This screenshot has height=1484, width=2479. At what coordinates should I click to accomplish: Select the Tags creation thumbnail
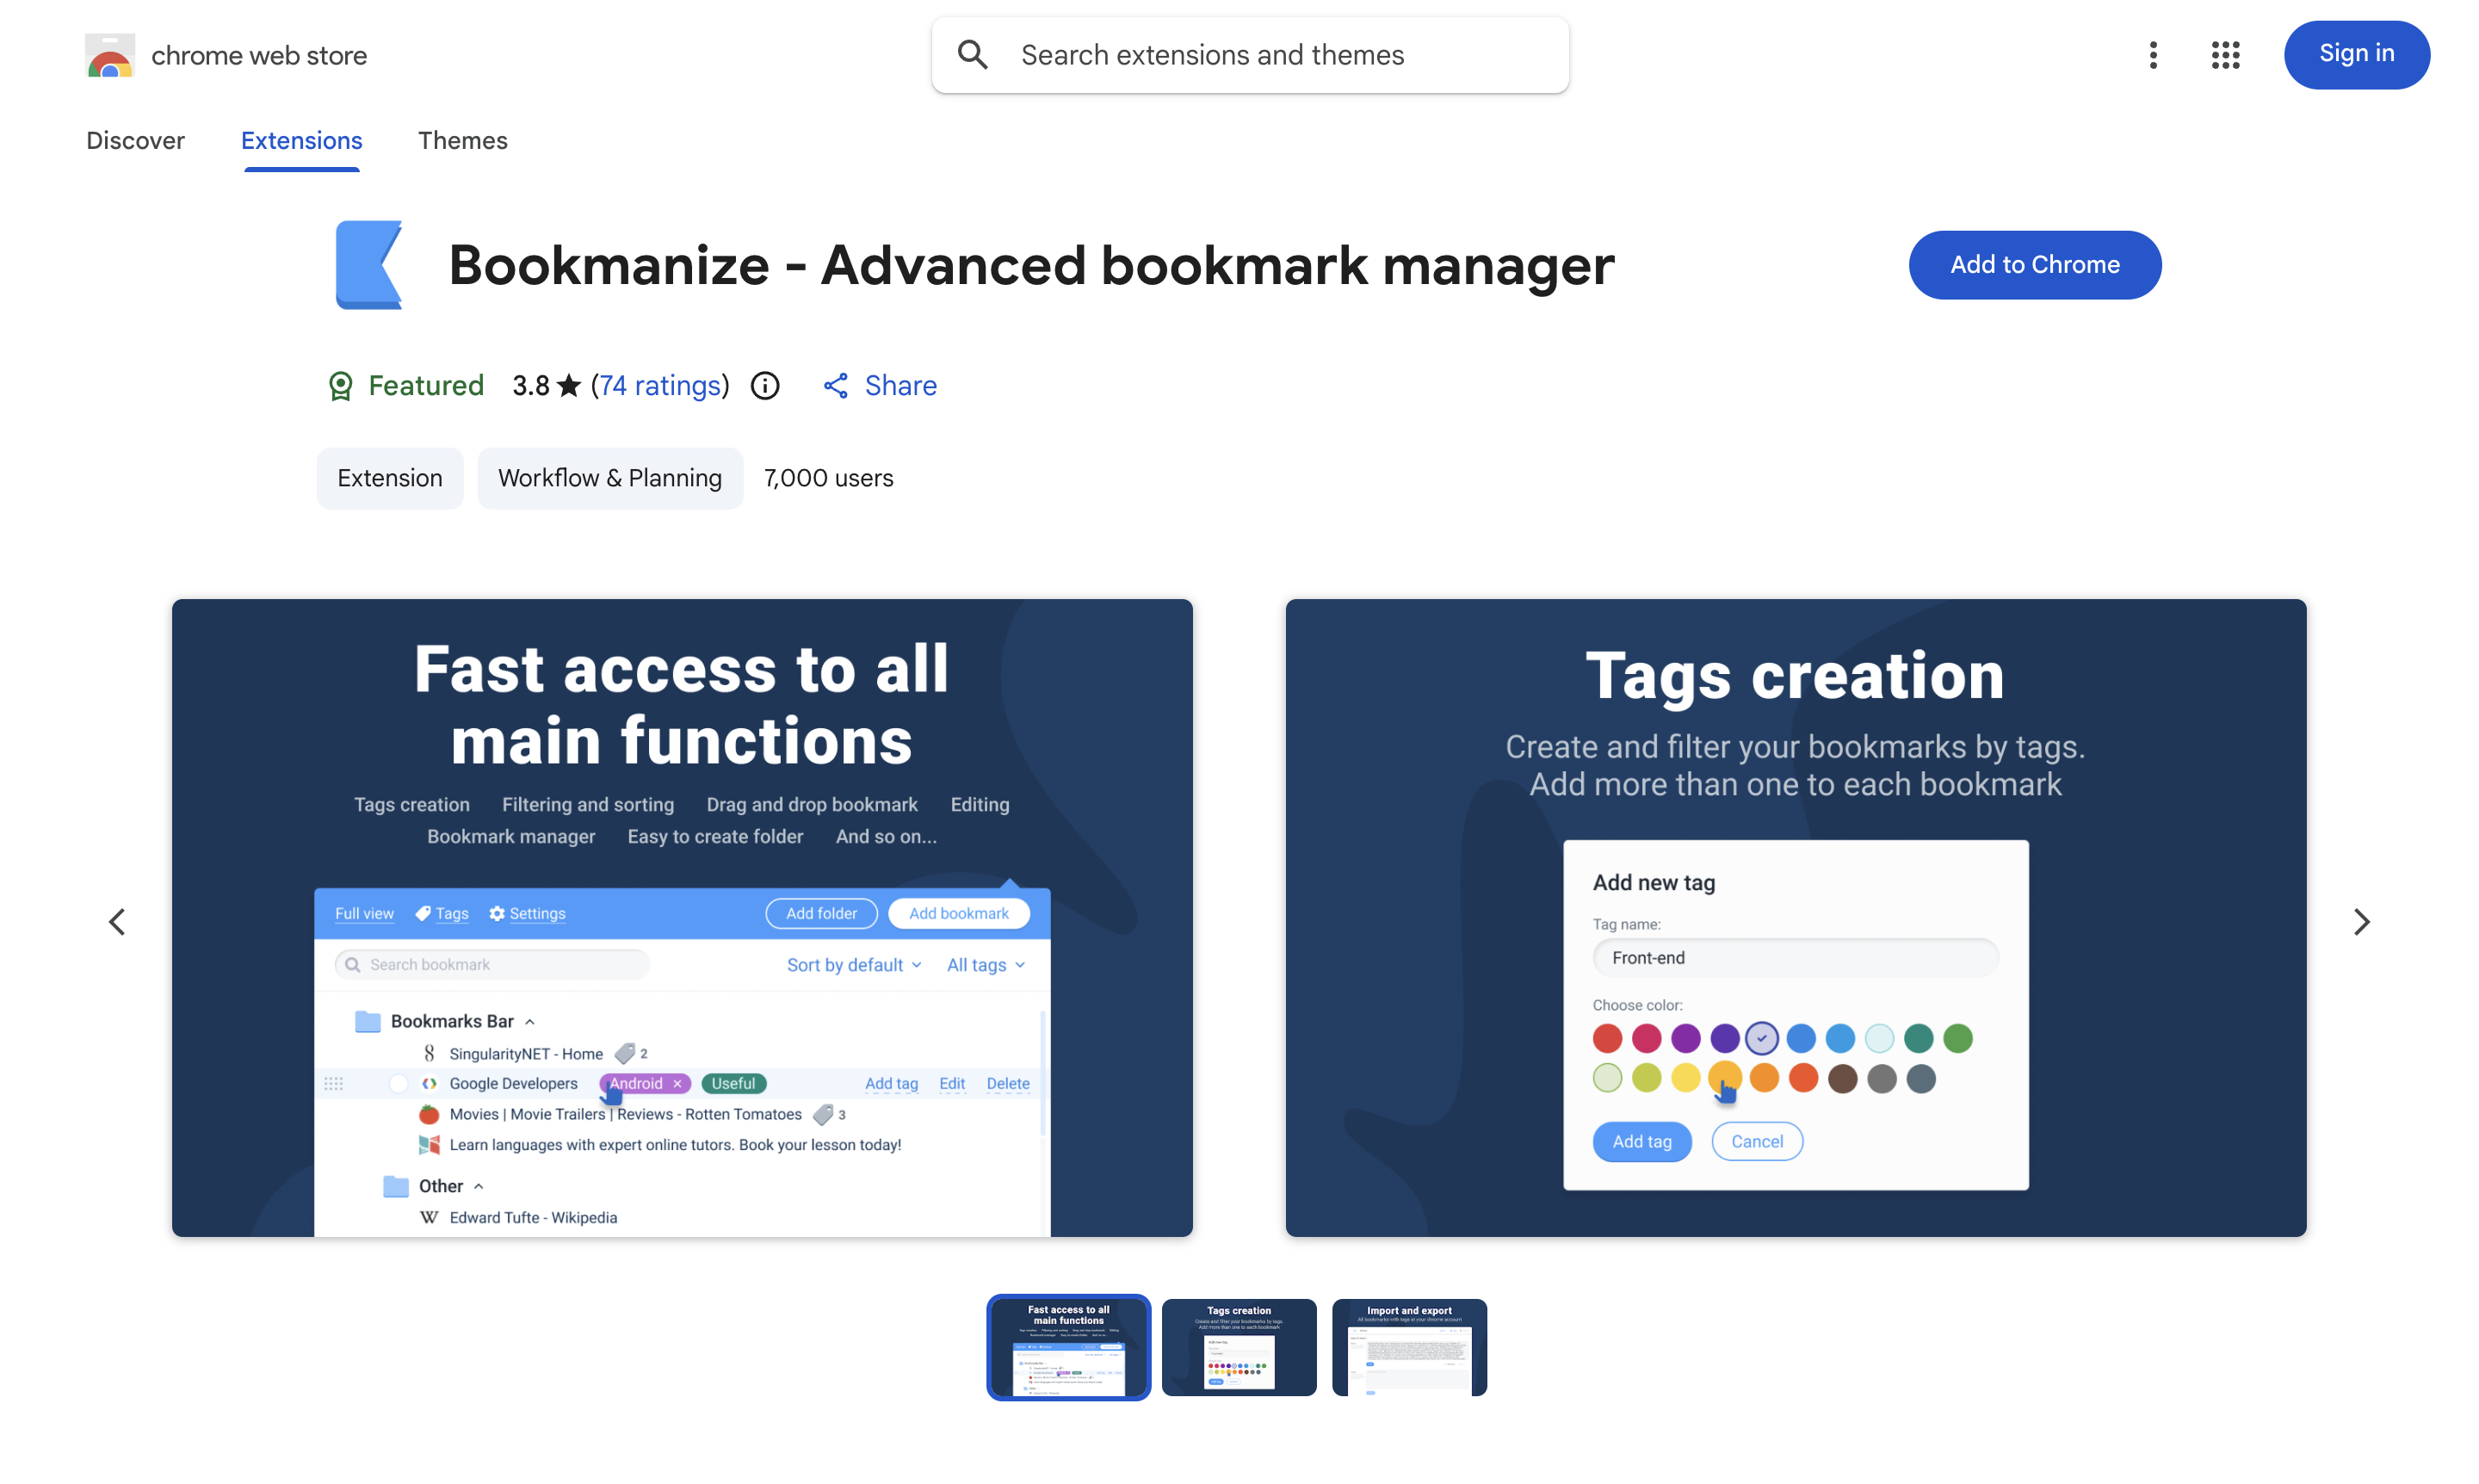click(x=1239, y=1347)
